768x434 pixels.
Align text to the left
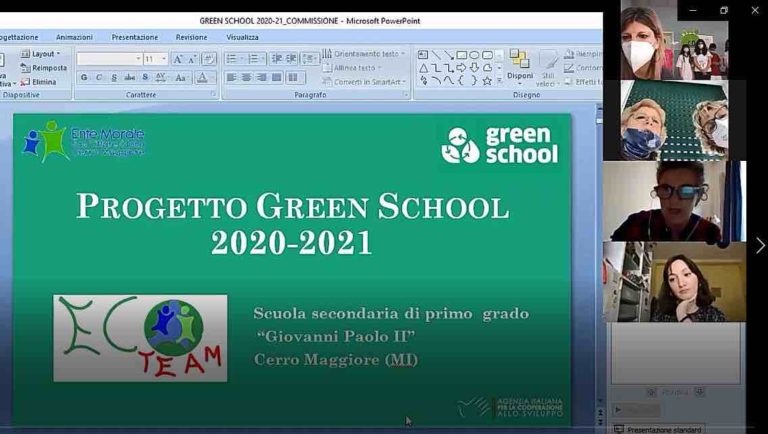(231, 77)
